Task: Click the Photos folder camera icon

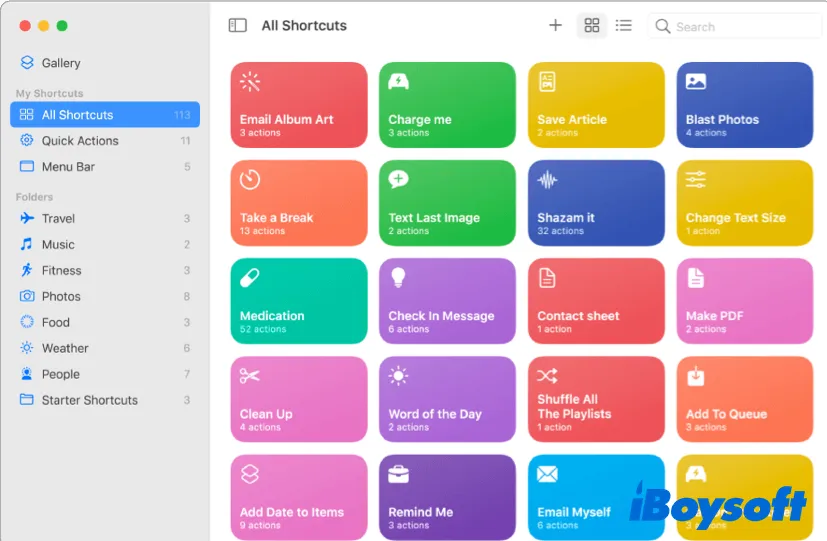Action: click(x=27, y=297)
